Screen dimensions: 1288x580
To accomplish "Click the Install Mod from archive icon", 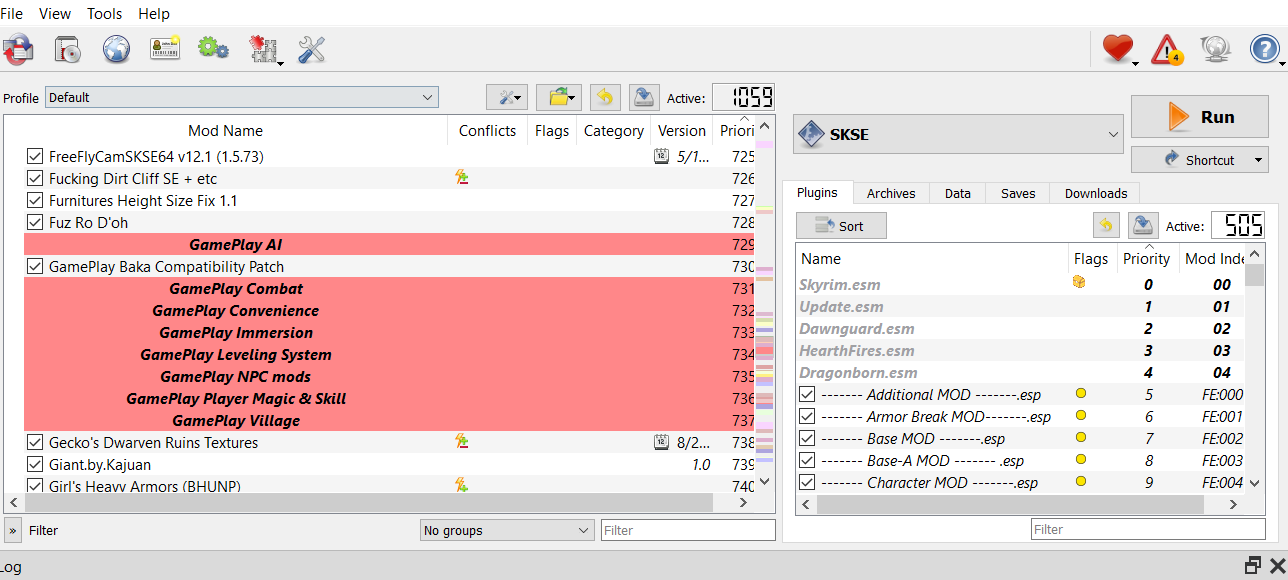I will coord(68,49).
